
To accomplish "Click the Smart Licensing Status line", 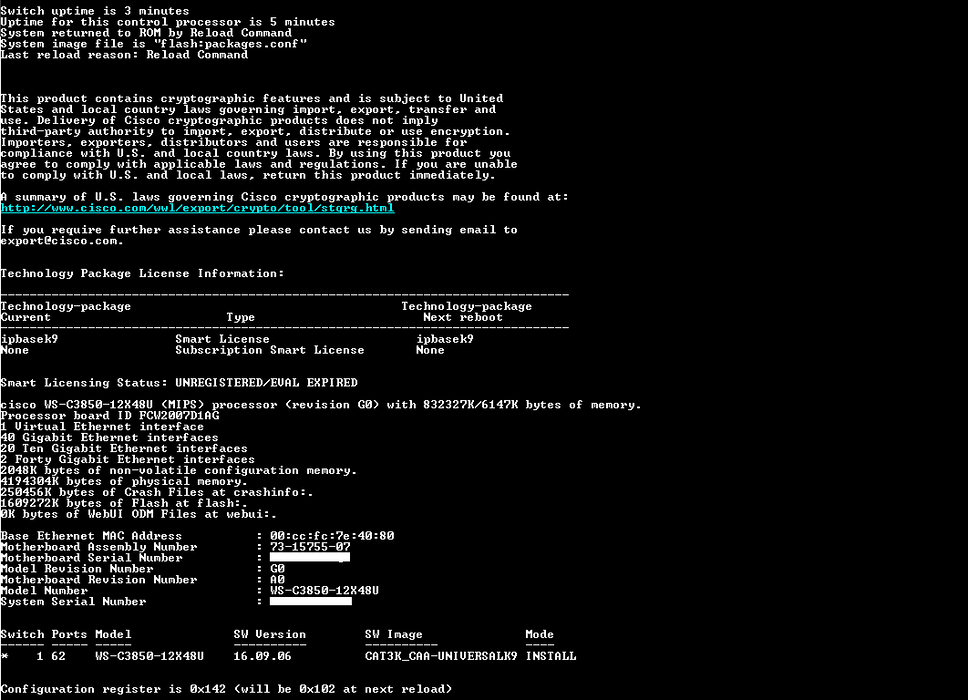I will click(179, 383).
